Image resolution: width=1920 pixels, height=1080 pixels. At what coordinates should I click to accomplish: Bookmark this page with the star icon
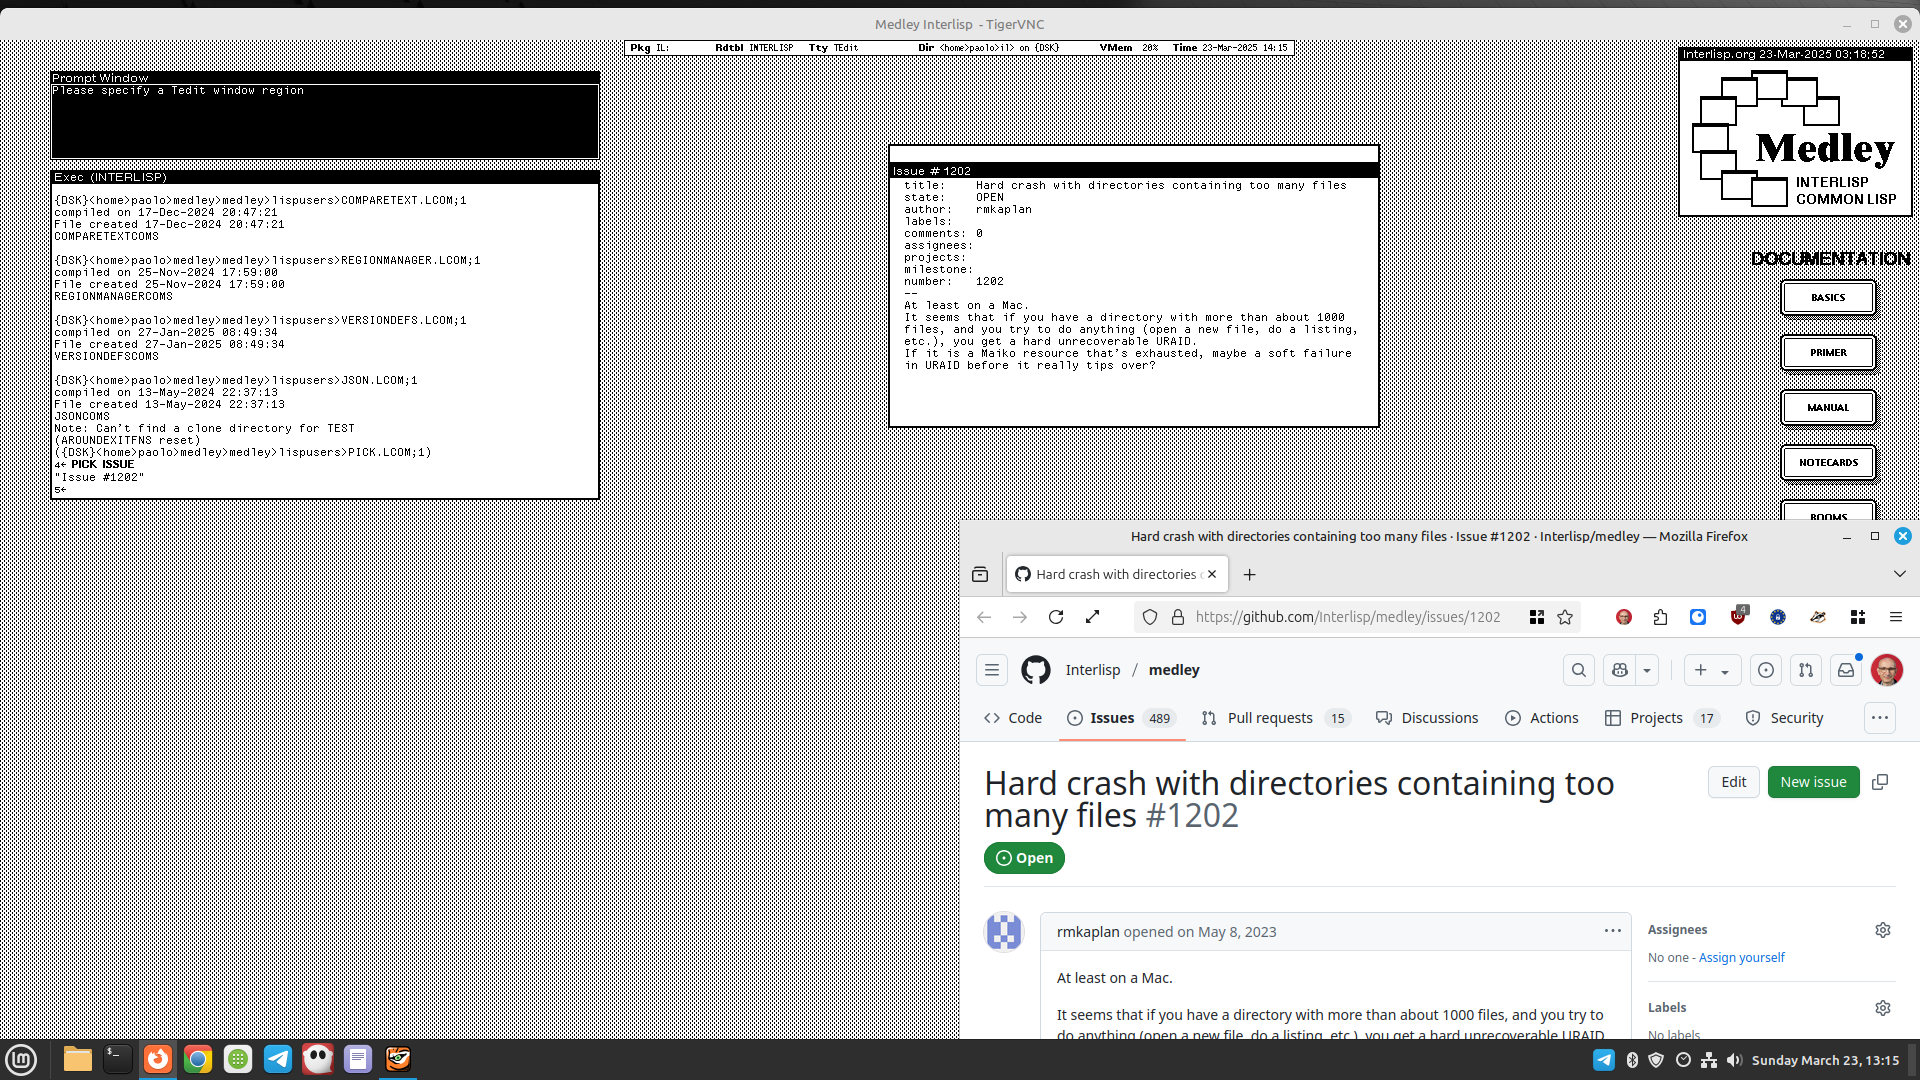pyautogui.click(x=1565, y=617)
